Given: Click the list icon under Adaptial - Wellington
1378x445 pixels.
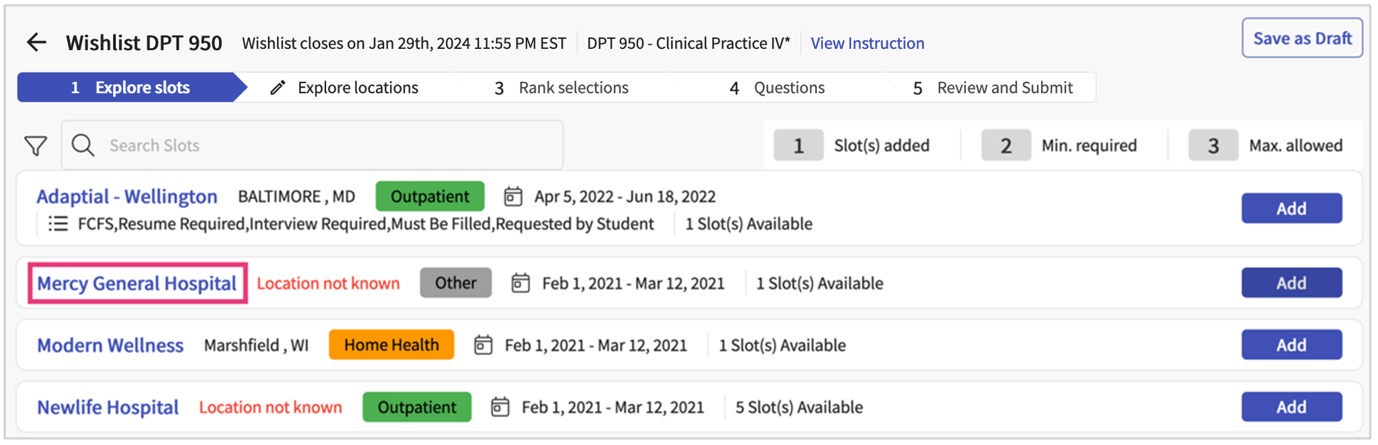Looking at the screenshot, I should tap(58, 224).
